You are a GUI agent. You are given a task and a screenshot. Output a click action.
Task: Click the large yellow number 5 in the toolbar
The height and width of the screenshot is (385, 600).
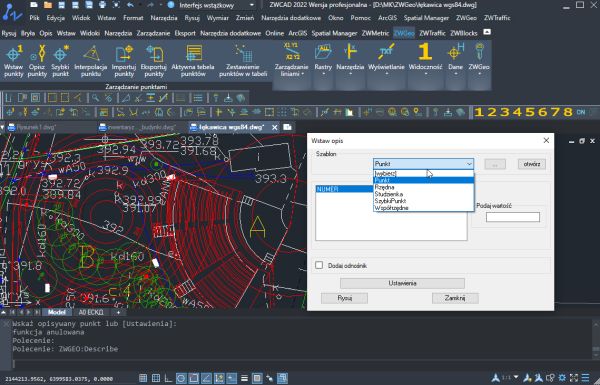pos(530,112)
